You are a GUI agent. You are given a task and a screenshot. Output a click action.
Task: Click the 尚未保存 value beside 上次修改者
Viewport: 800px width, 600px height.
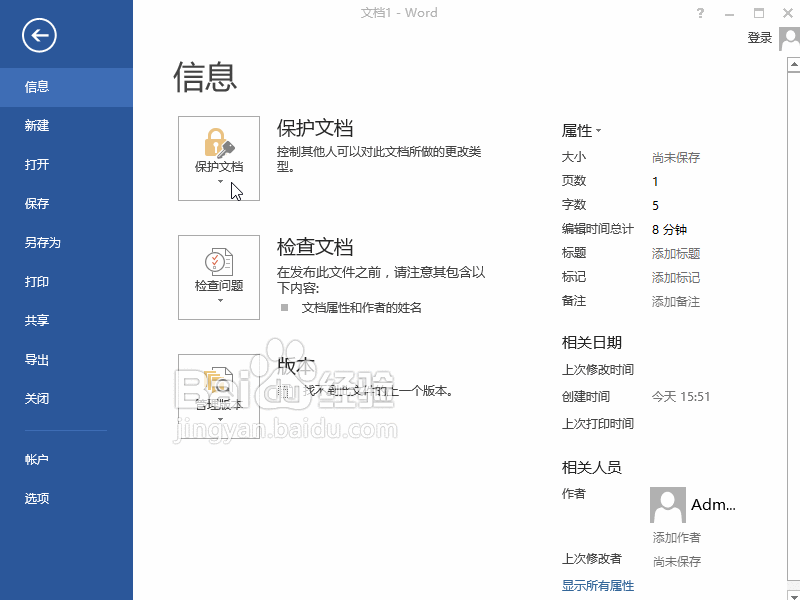click(677, 561)
